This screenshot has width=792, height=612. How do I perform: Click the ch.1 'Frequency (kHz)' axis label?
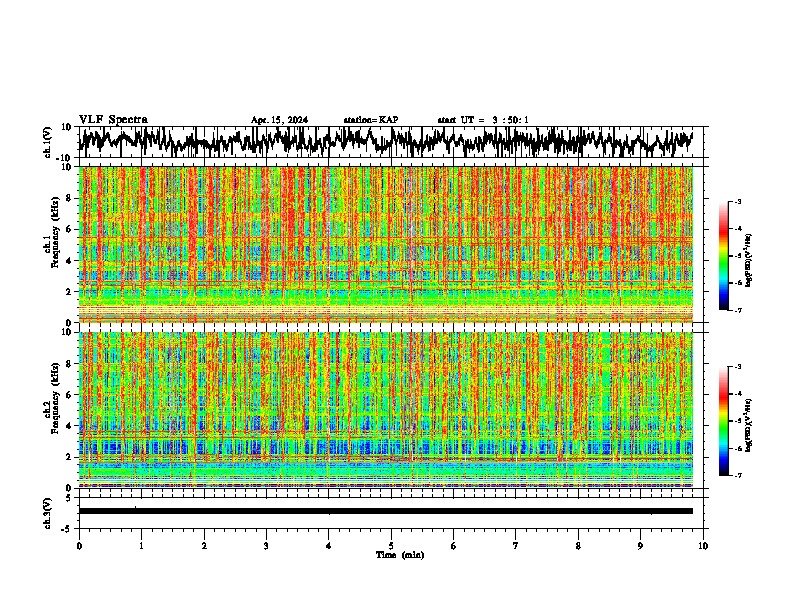click(x=55, y=233)
